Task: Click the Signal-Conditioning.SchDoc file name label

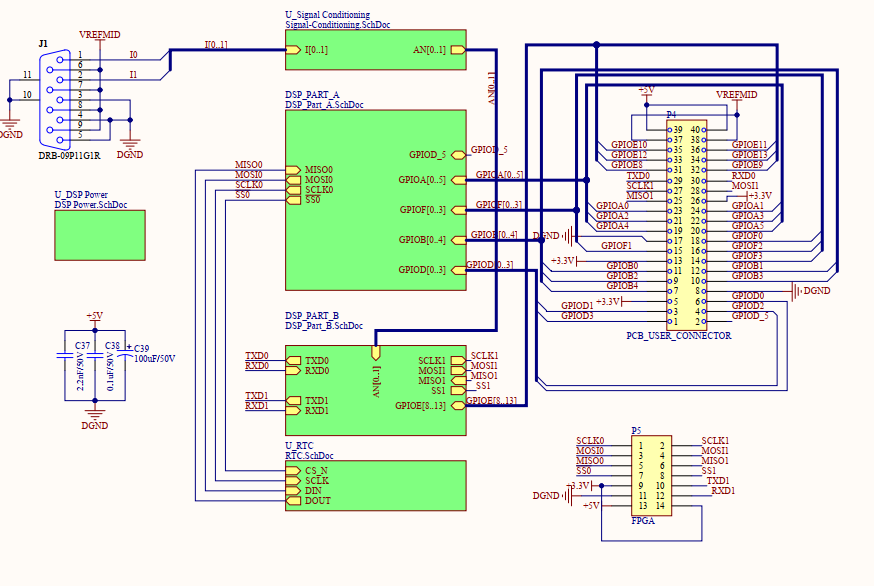Action: tap(338, 25)
